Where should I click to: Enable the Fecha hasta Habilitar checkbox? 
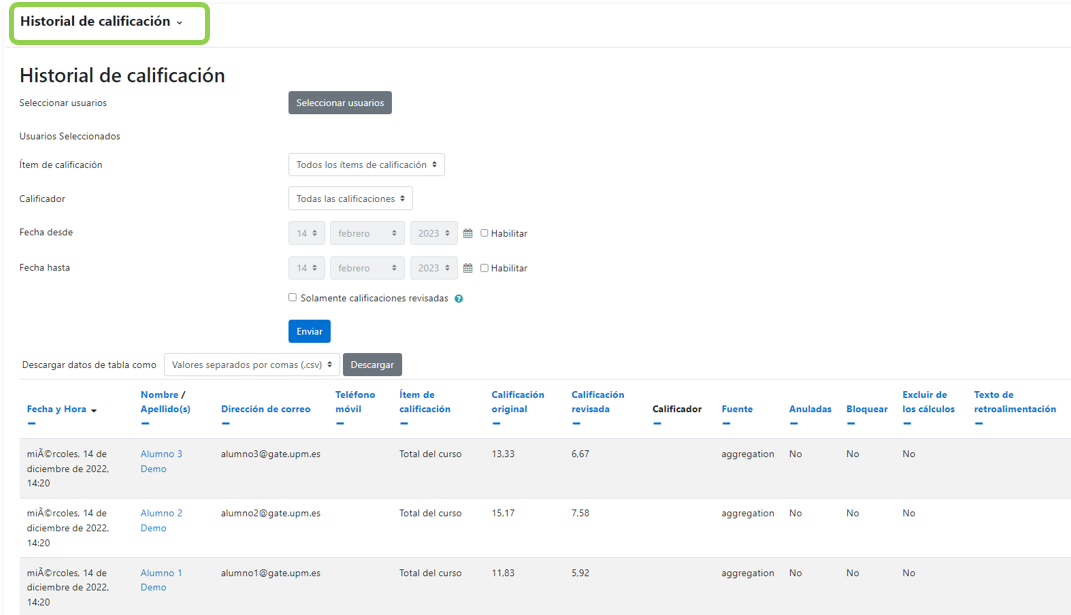tap(485, 268)
